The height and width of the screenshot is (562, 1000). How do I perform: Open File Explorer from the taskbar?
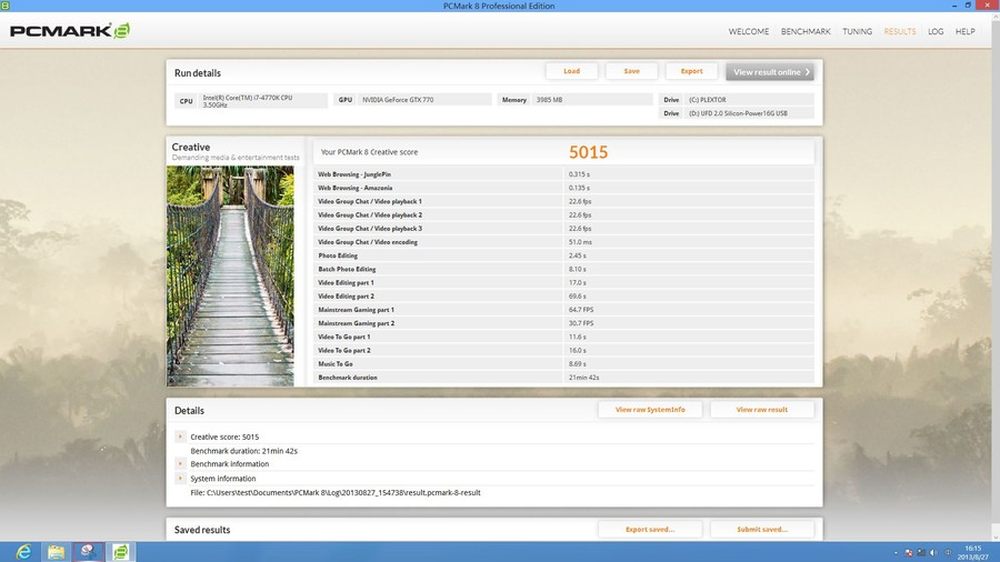point(56,552)
